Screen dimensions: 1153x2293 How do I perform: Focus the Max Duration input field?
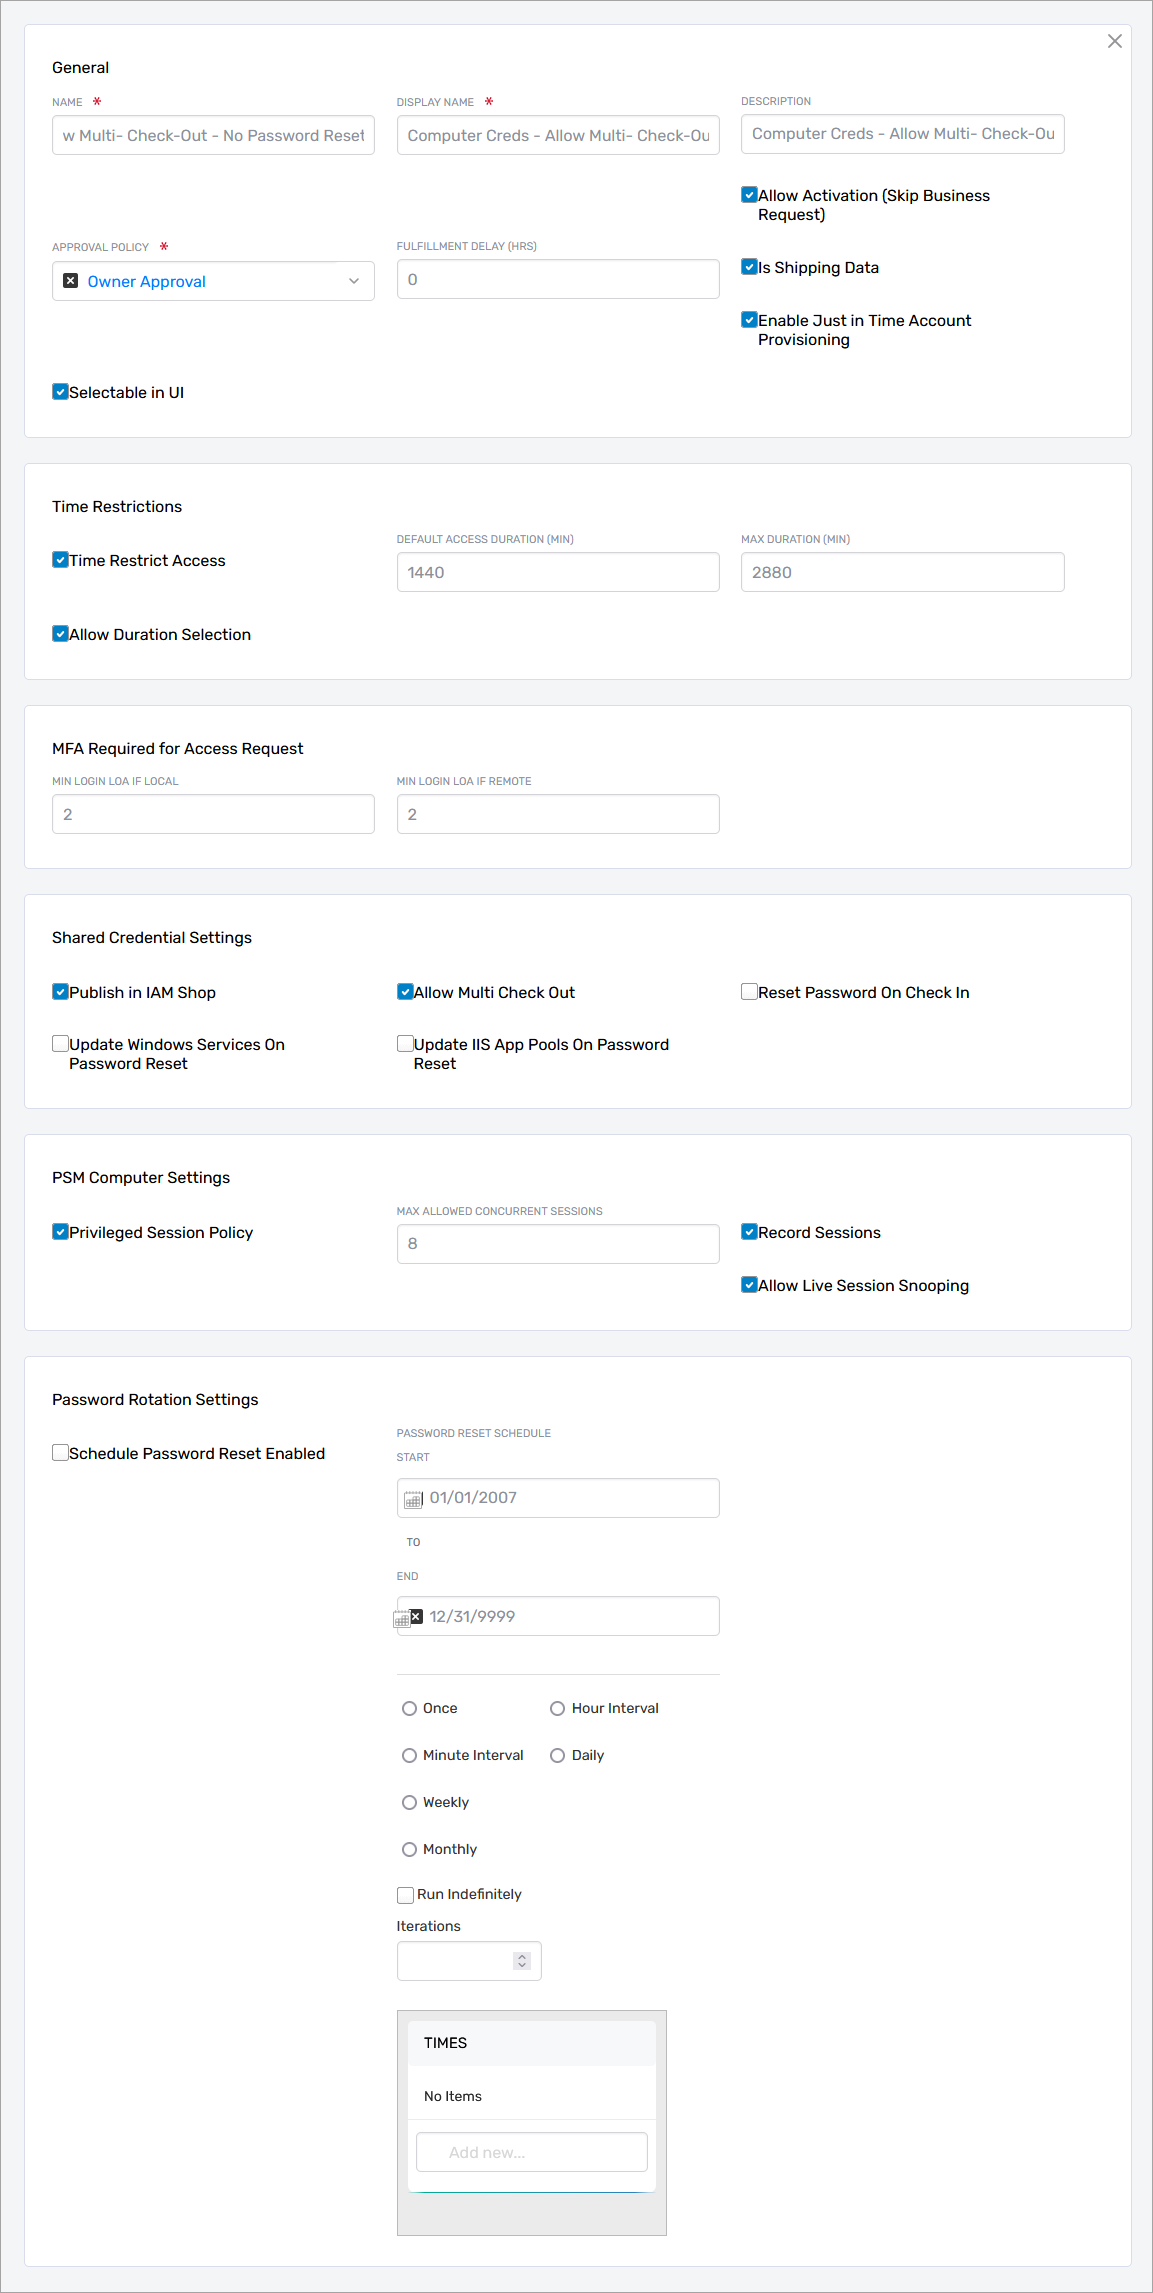point(902,572)
